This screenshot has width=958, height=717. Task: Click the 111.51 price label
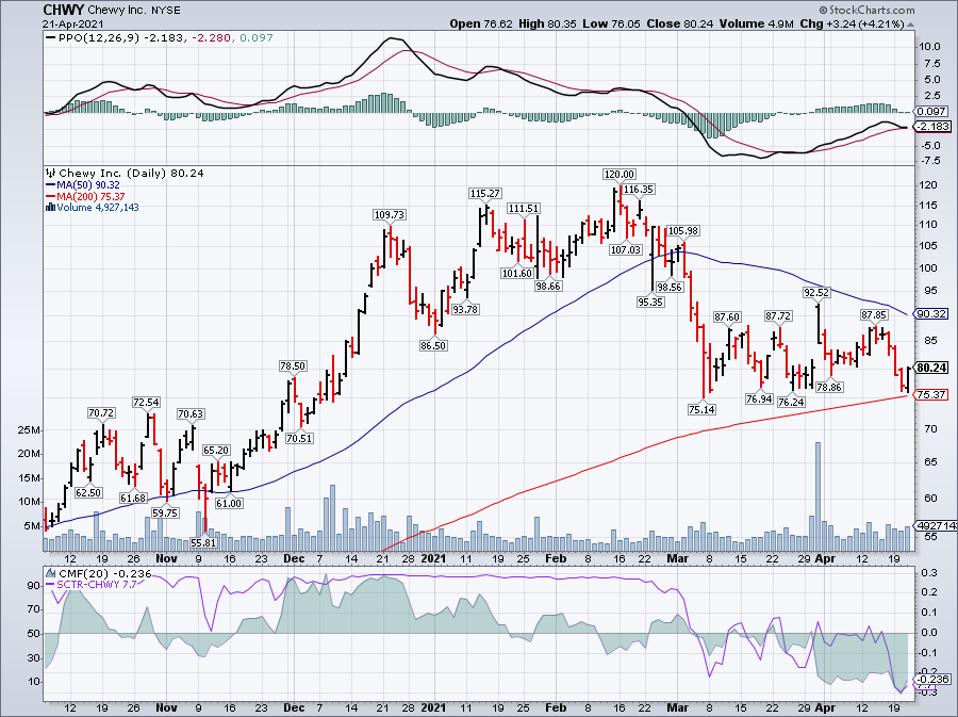click(524, 208)
